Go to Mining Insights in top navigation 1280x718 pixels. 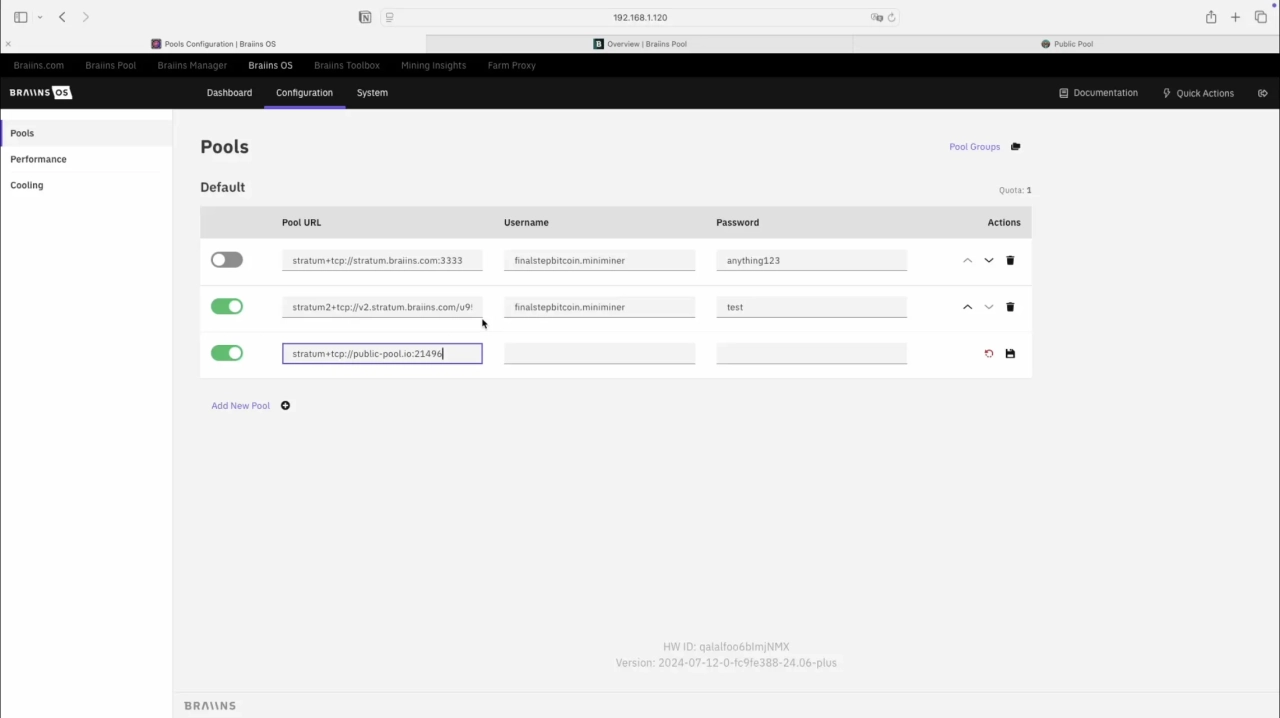433,65
